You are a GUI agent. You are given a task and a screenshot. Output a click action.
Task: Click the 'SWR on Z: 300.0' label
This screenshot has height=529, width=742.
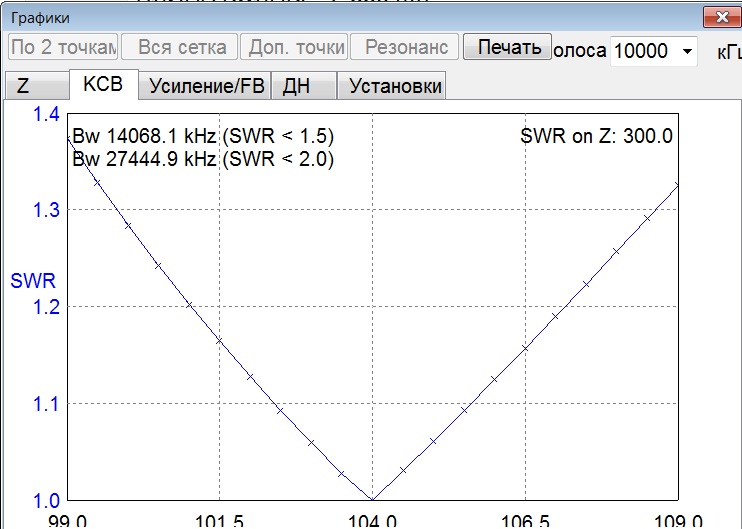click(596, 136)
